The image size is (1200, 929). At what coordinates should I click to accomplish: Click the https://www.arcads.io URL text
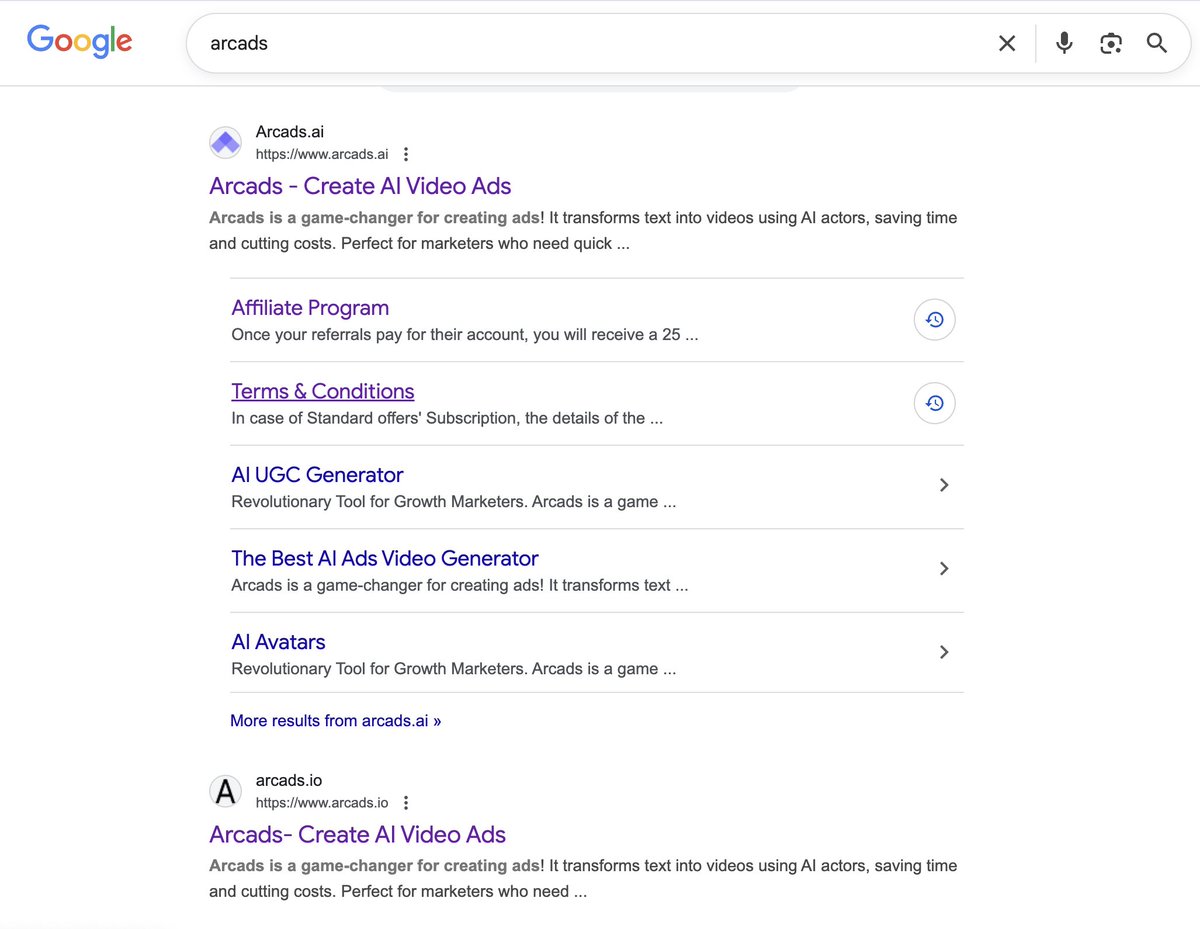(322, 802)
